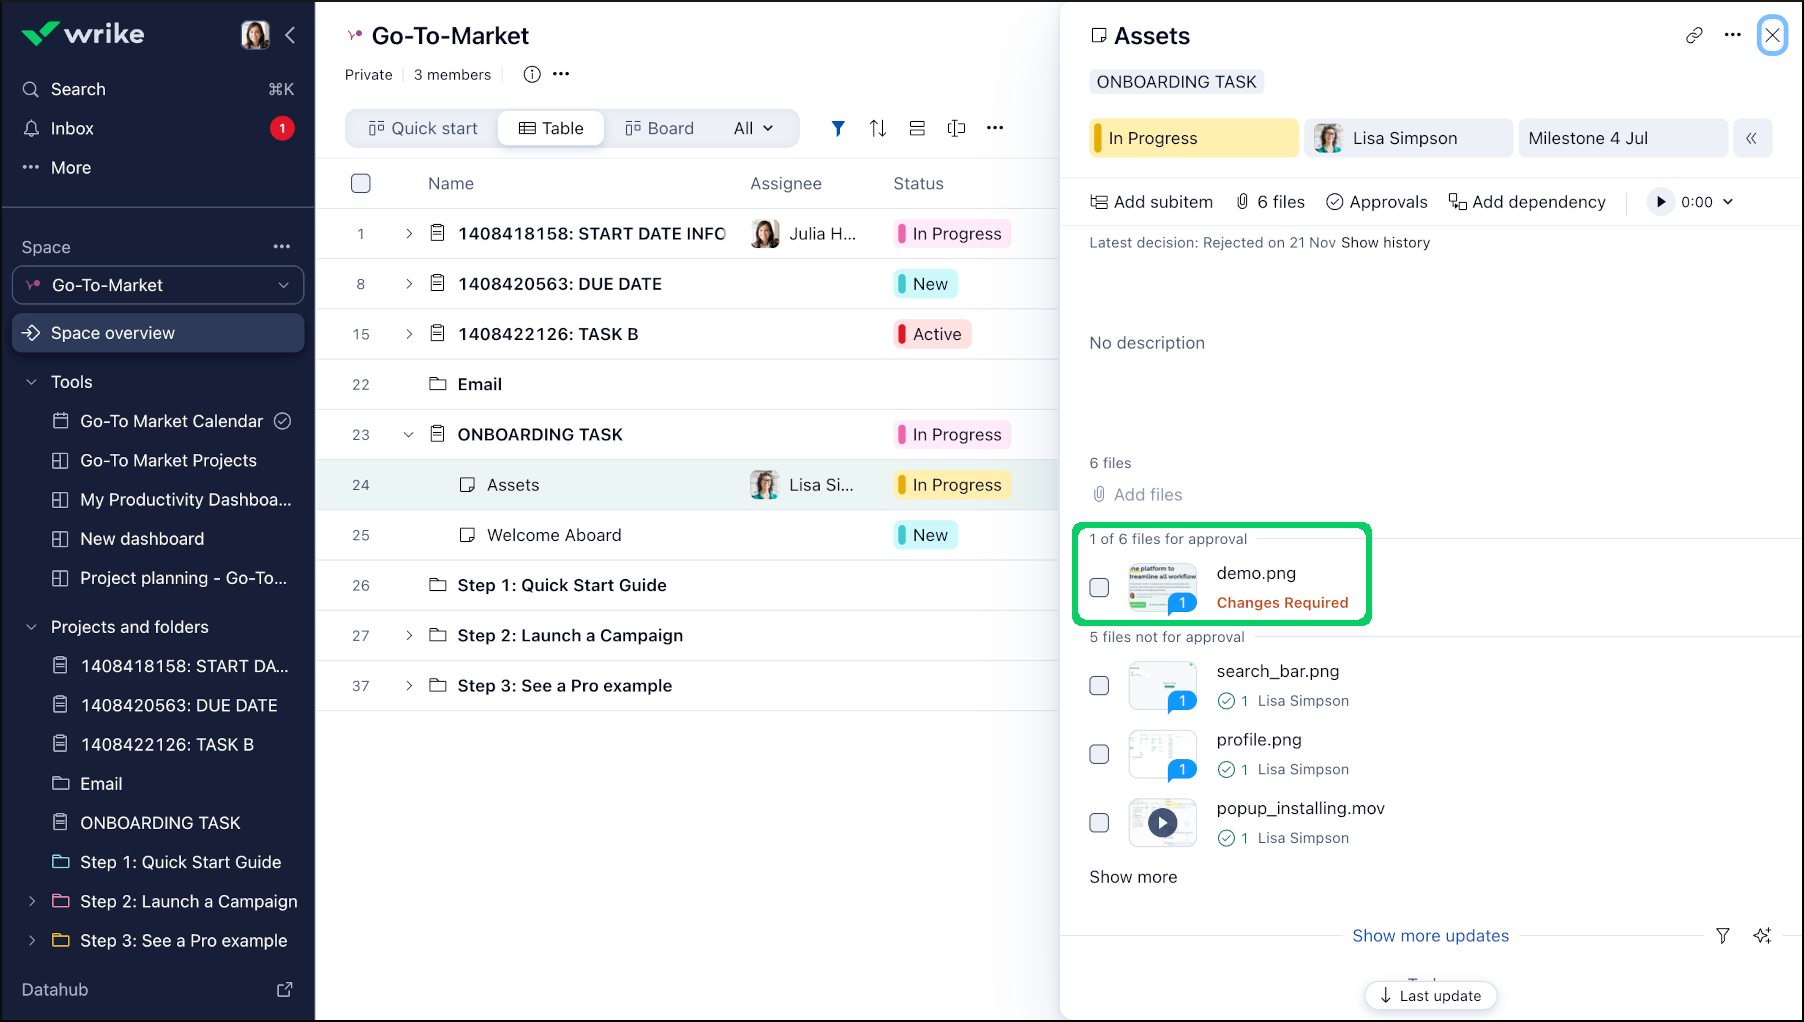Screen dimensions: 1804x1022
Task: Tick the checkbox beside search_bar.png
Action: pos(1099,686)
